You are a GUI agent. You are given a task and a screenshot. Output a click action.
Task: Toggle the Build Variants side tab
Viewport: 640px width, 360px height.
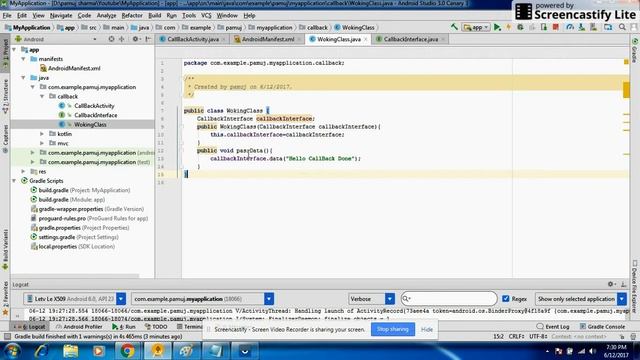(x=5, y=249)
